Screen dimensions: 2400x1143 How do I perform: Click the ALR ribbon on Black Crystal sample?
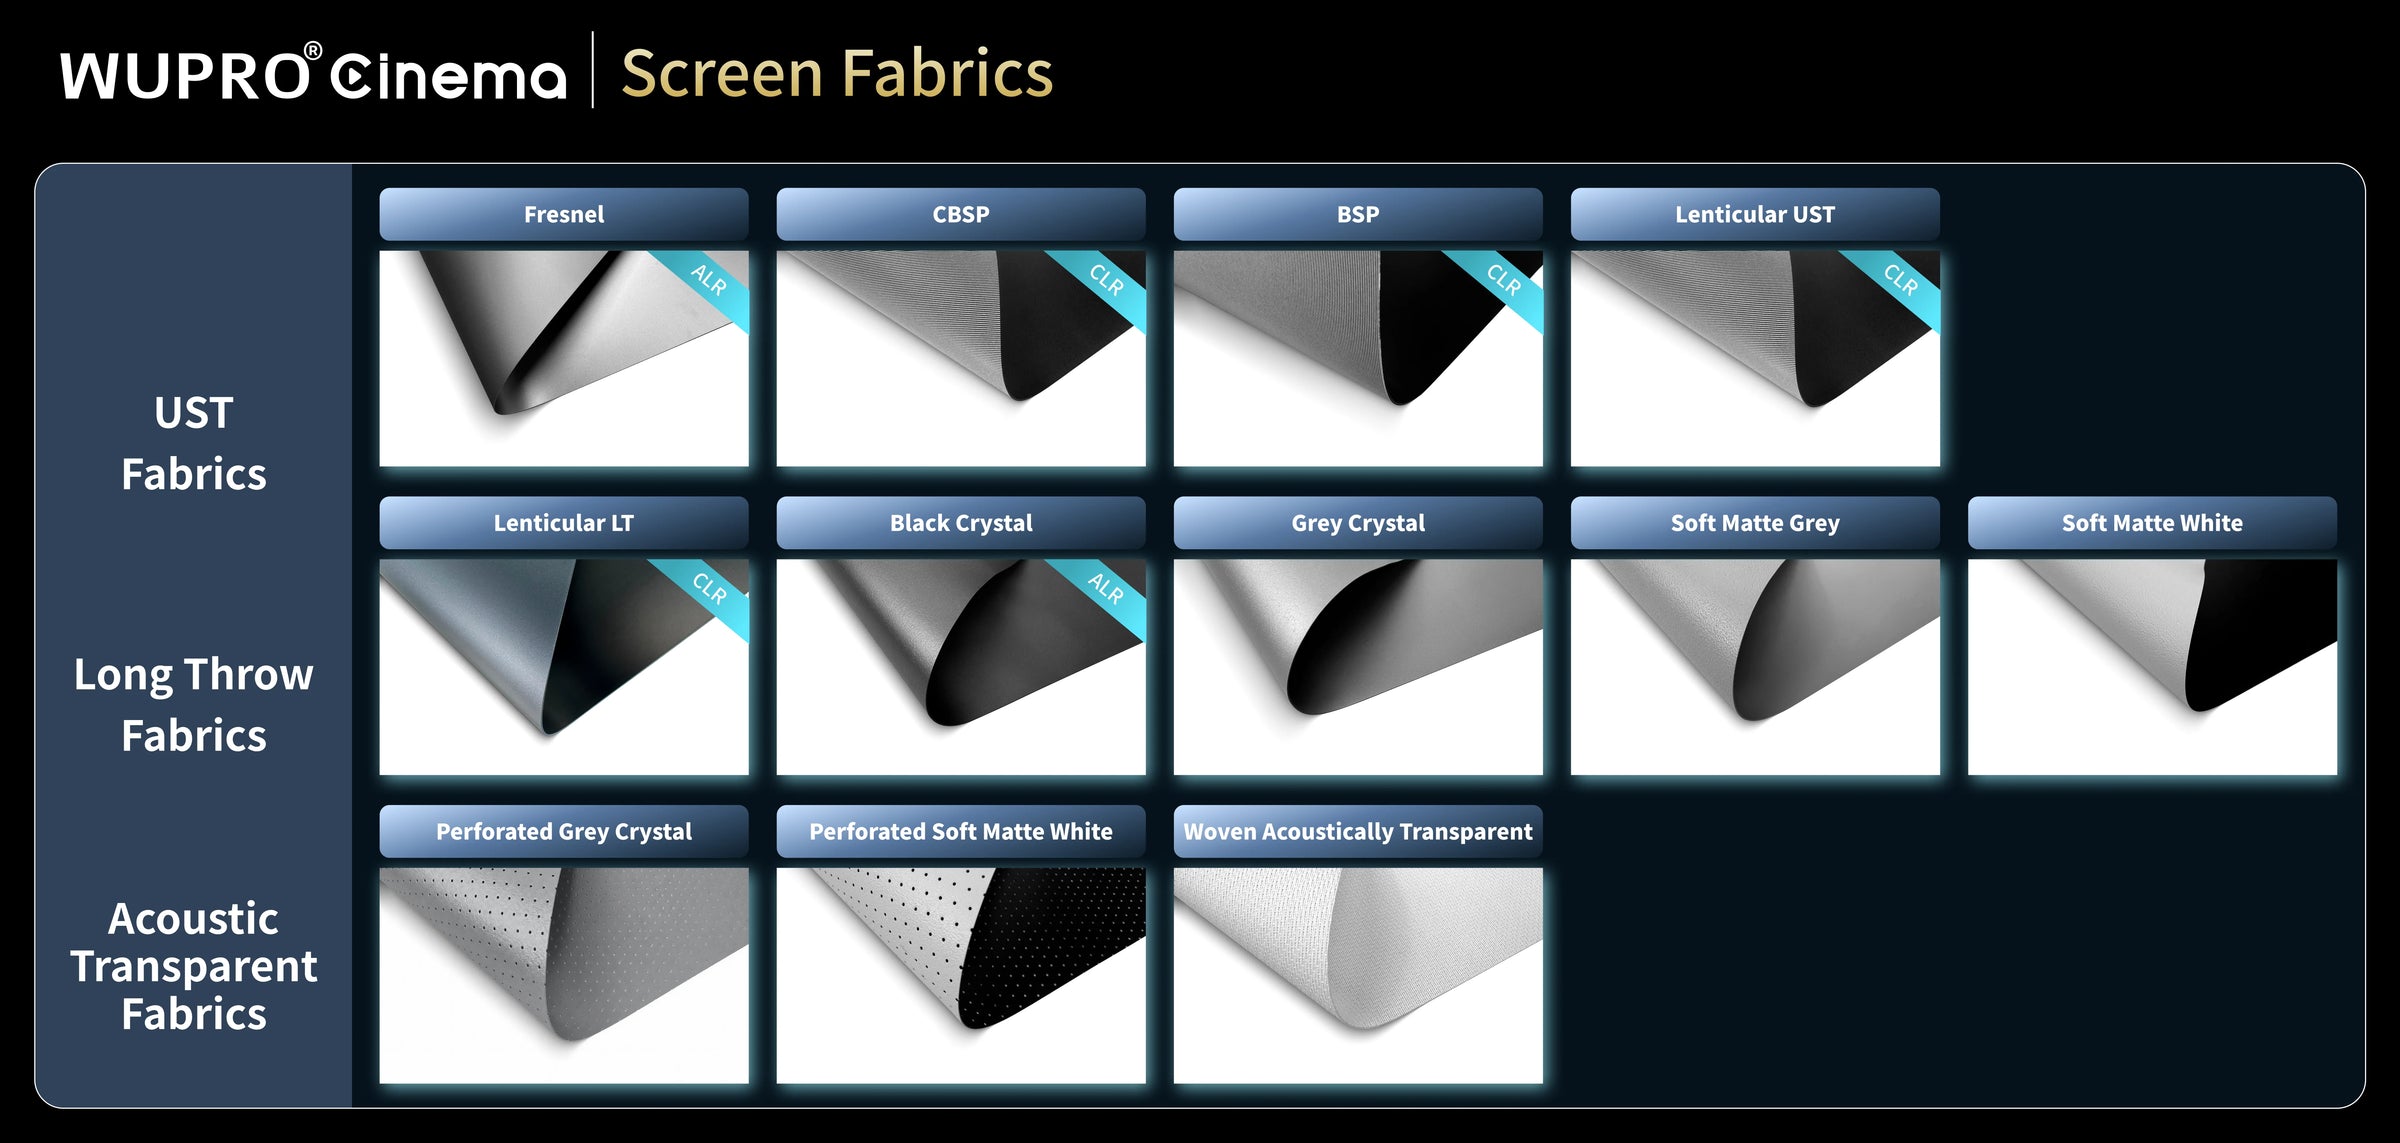pos(1105,590)
